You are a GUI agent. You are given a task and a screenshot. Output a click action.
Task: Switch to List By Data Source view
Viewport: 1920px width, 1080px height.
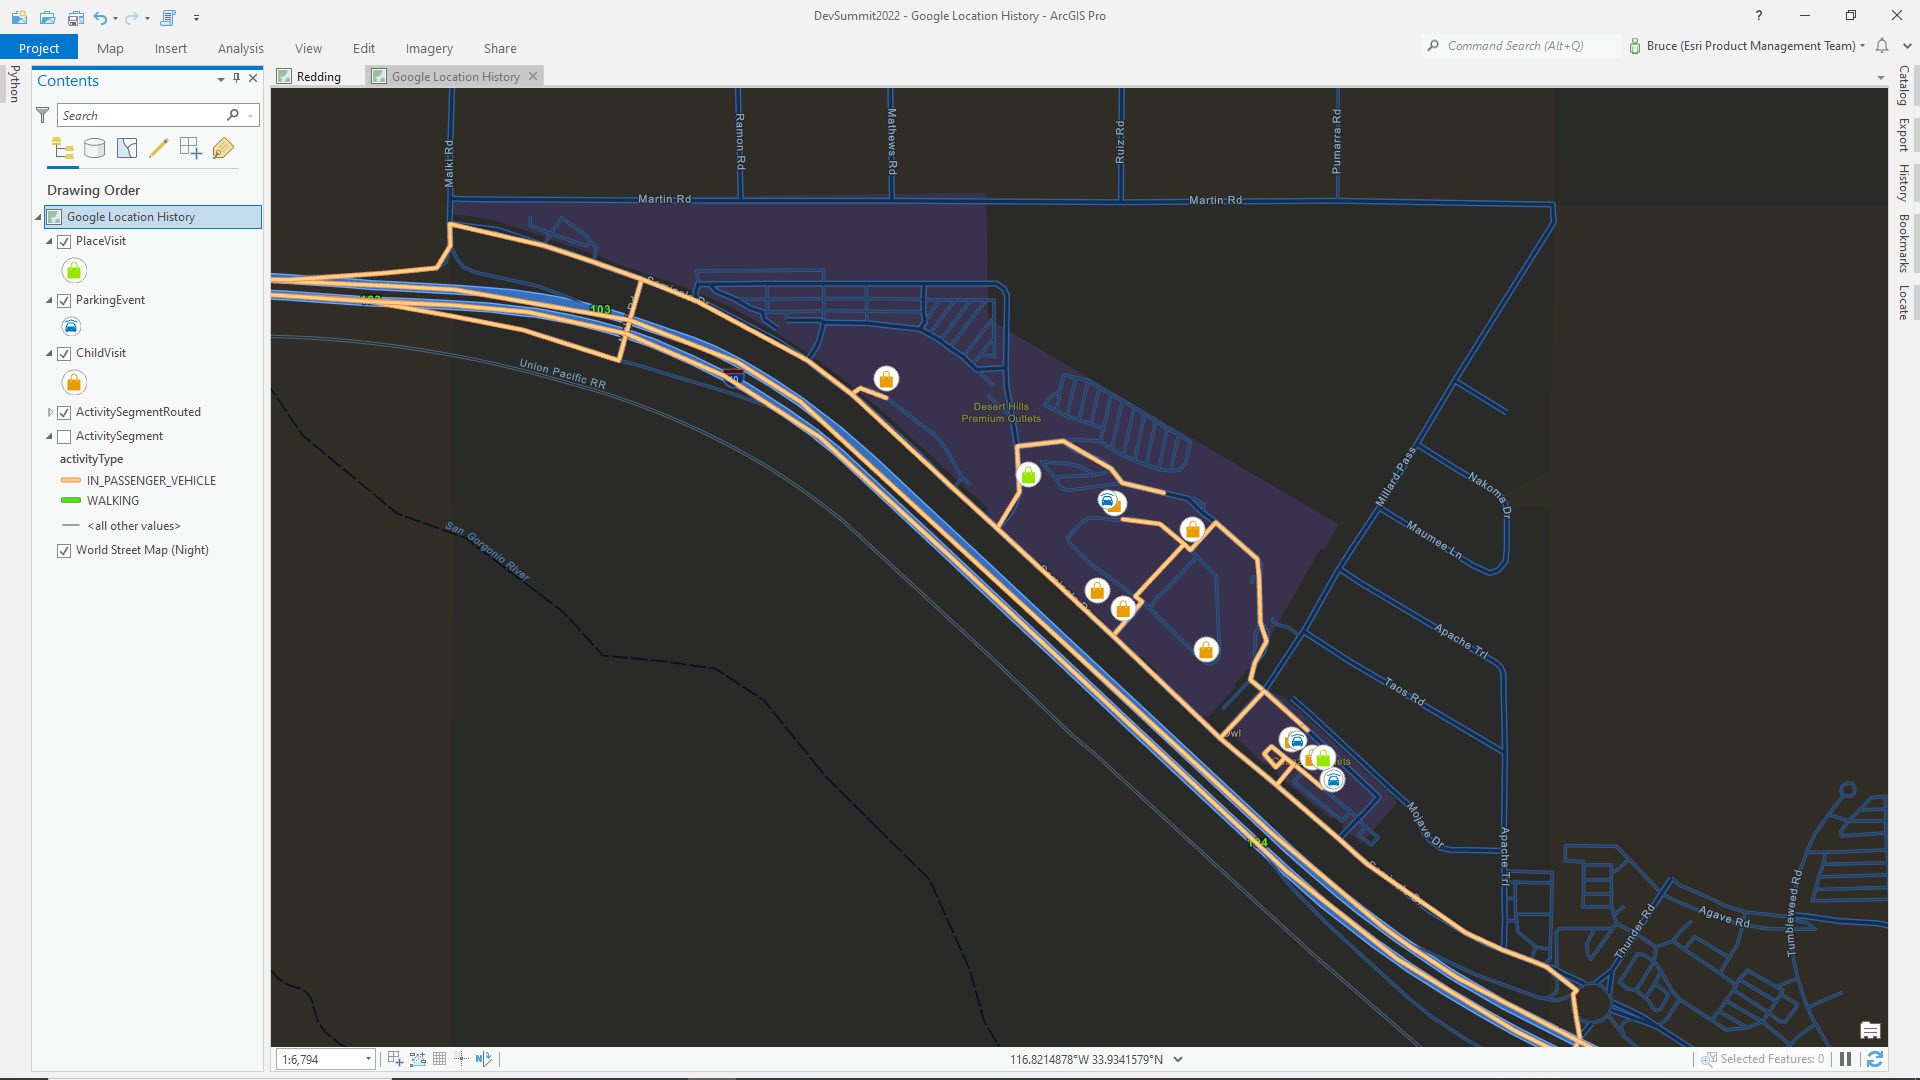95,149
